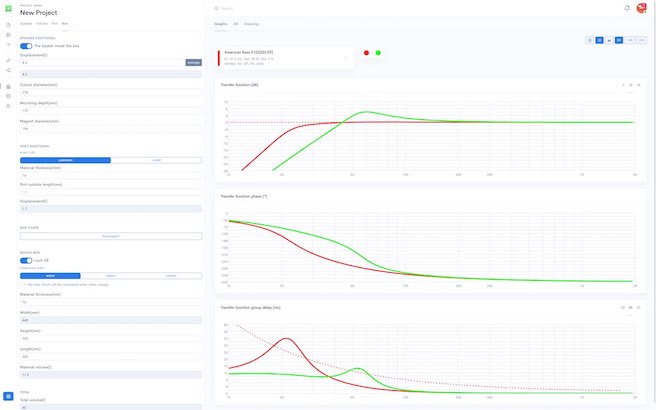Click the share icon in the sidebar
Screen dimensions: 656x410
pos(8,70)
